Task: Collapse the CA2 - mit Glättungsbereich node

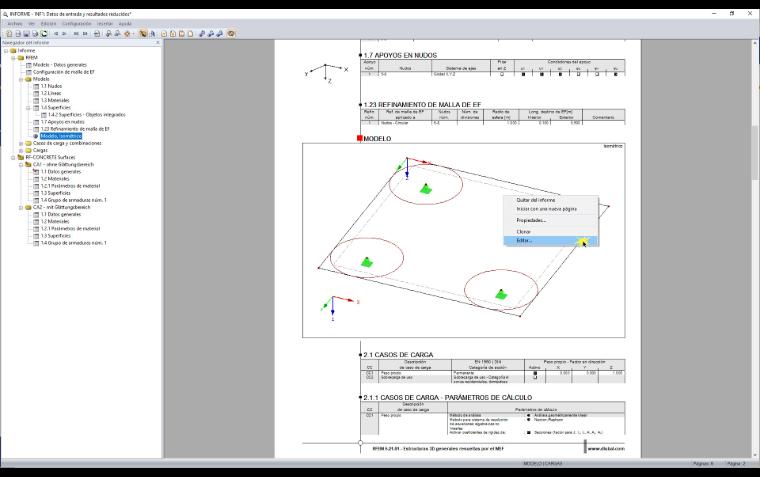Action: click(21, 207)
